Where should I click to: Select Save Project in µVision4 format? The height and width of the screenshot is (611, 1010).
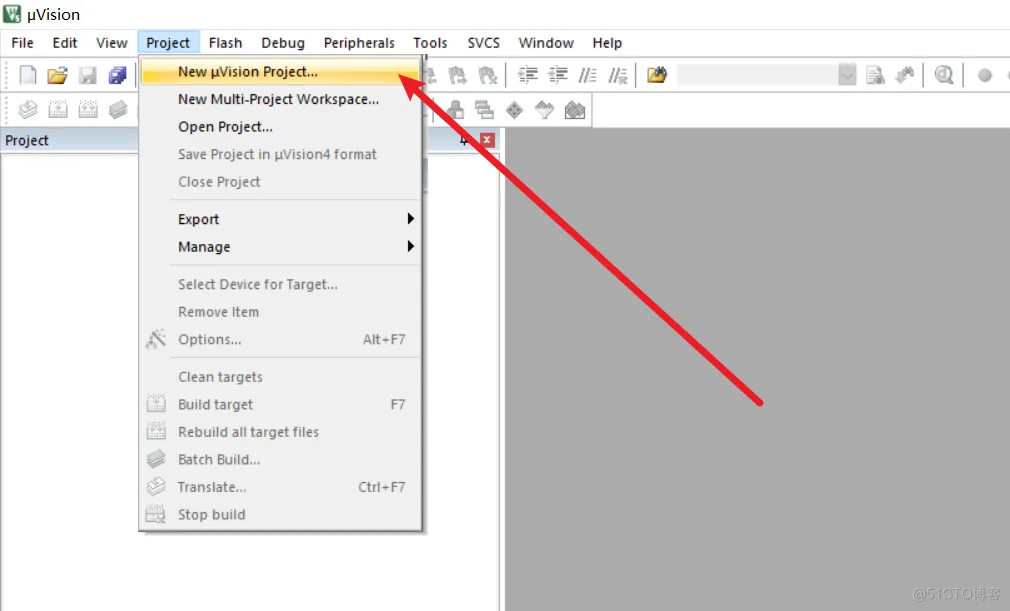pyautogui.click(x=280, y=155)
